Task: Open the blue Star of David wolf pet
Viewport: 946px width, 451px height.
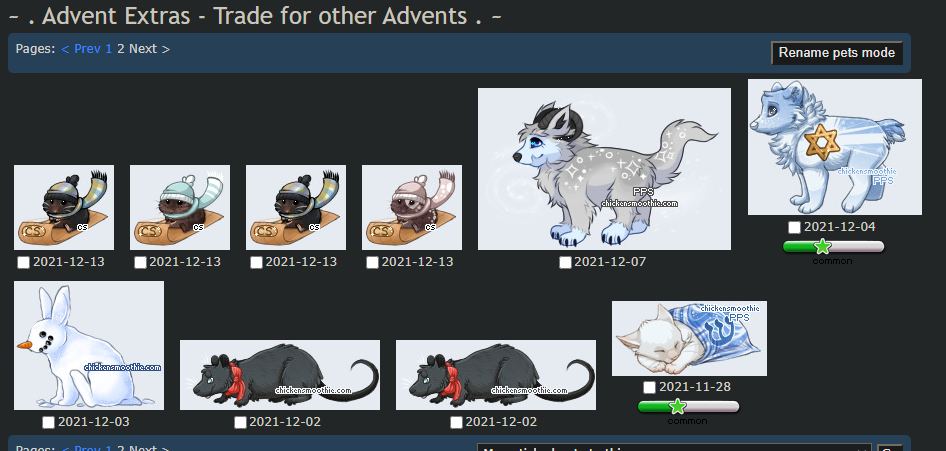Action: [834, 147]
